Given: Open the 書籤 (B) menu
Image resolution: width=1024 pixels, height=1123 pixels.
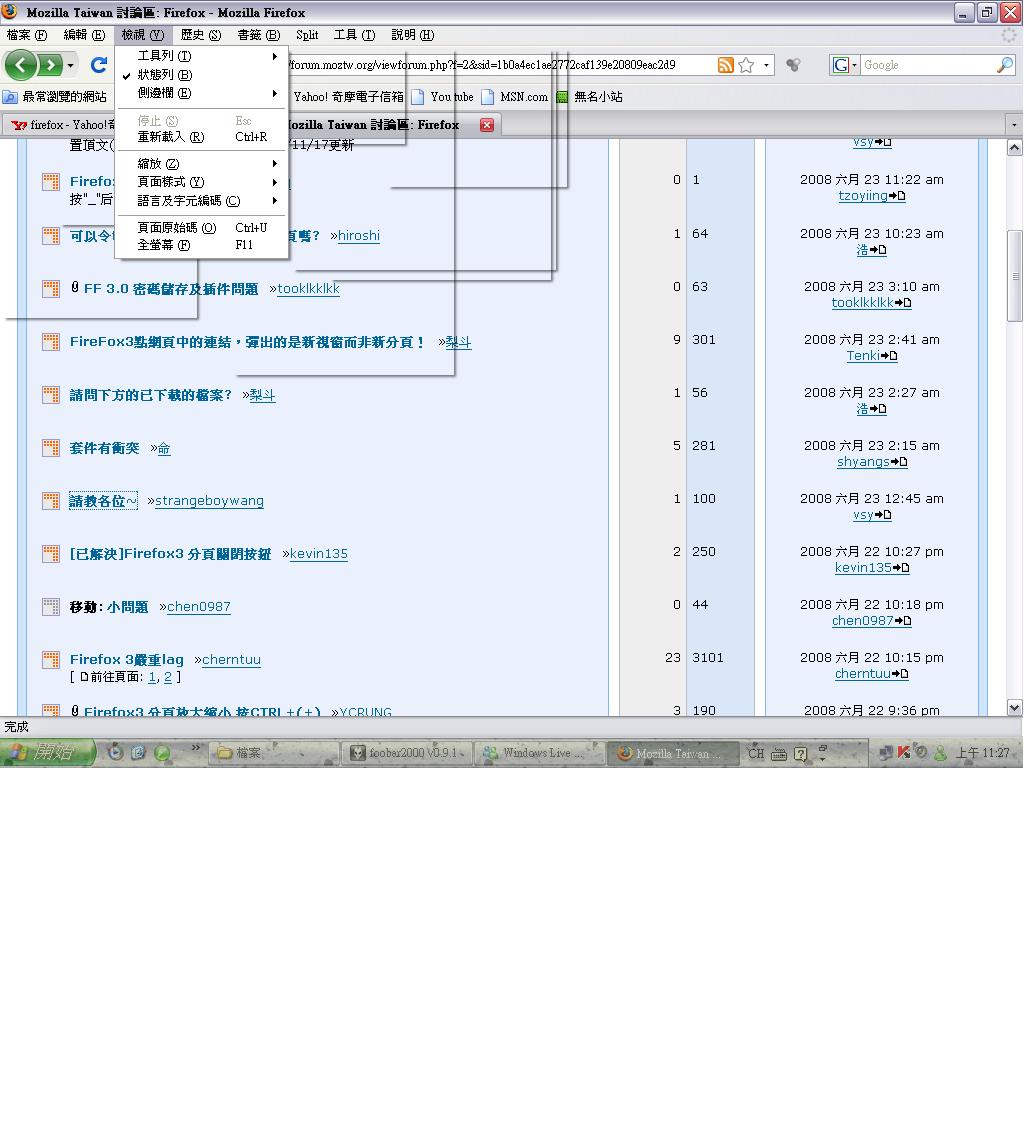Looking at the screenshot, I should pos(259,35).
